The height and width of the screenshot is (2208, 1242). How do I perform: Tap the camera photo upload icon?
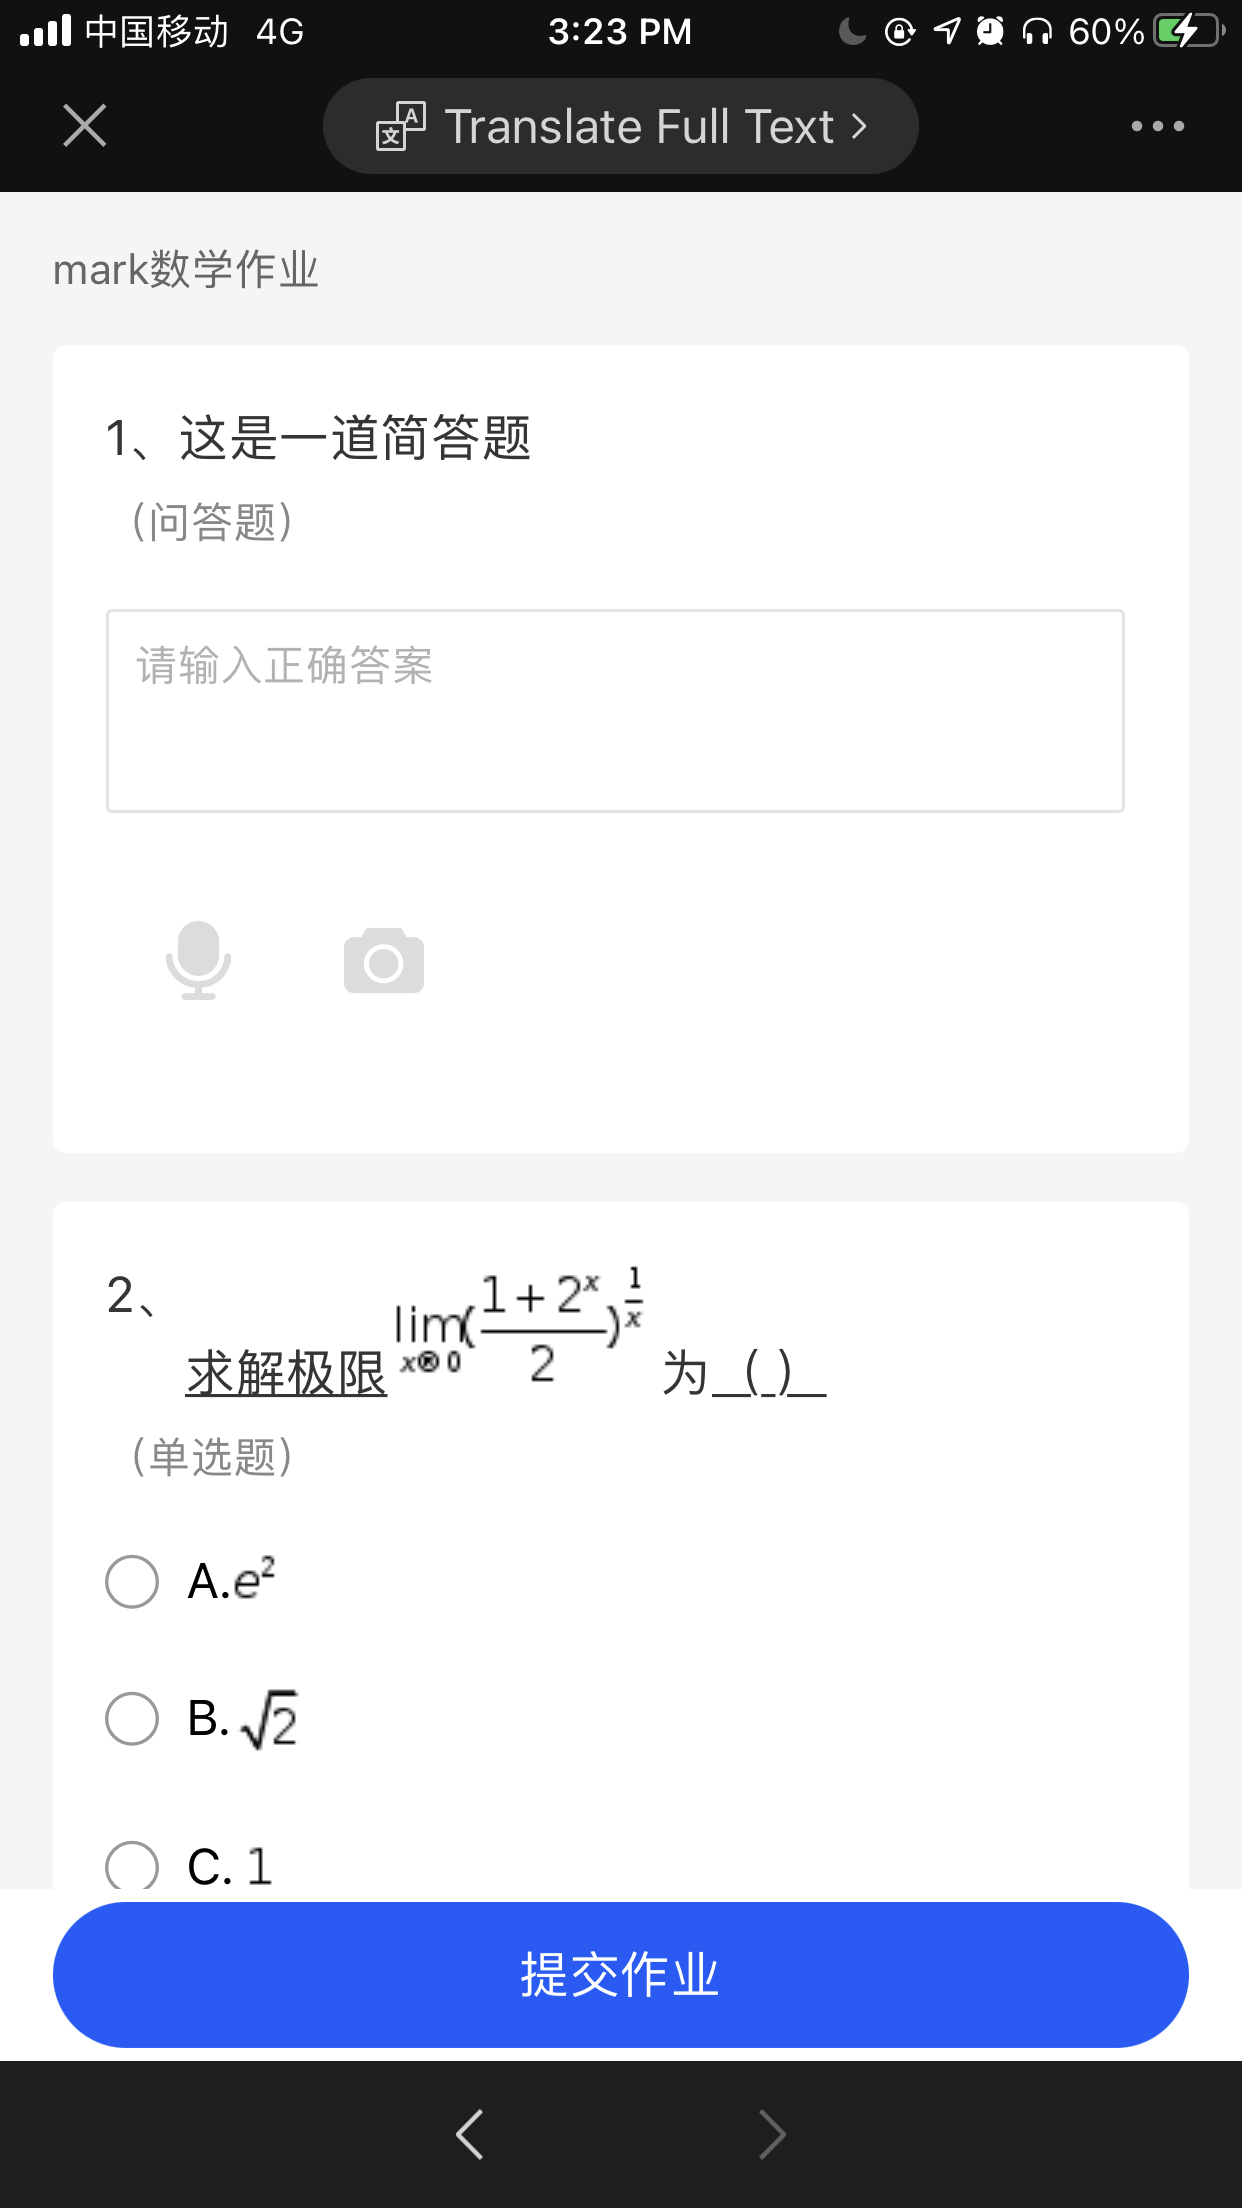tap(384, 961)
